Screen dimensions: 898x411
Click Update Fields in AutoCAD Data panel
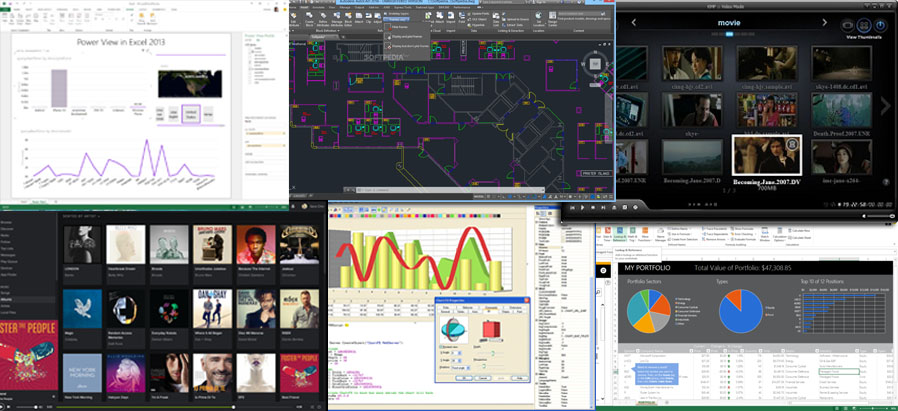tap(478, 14)
